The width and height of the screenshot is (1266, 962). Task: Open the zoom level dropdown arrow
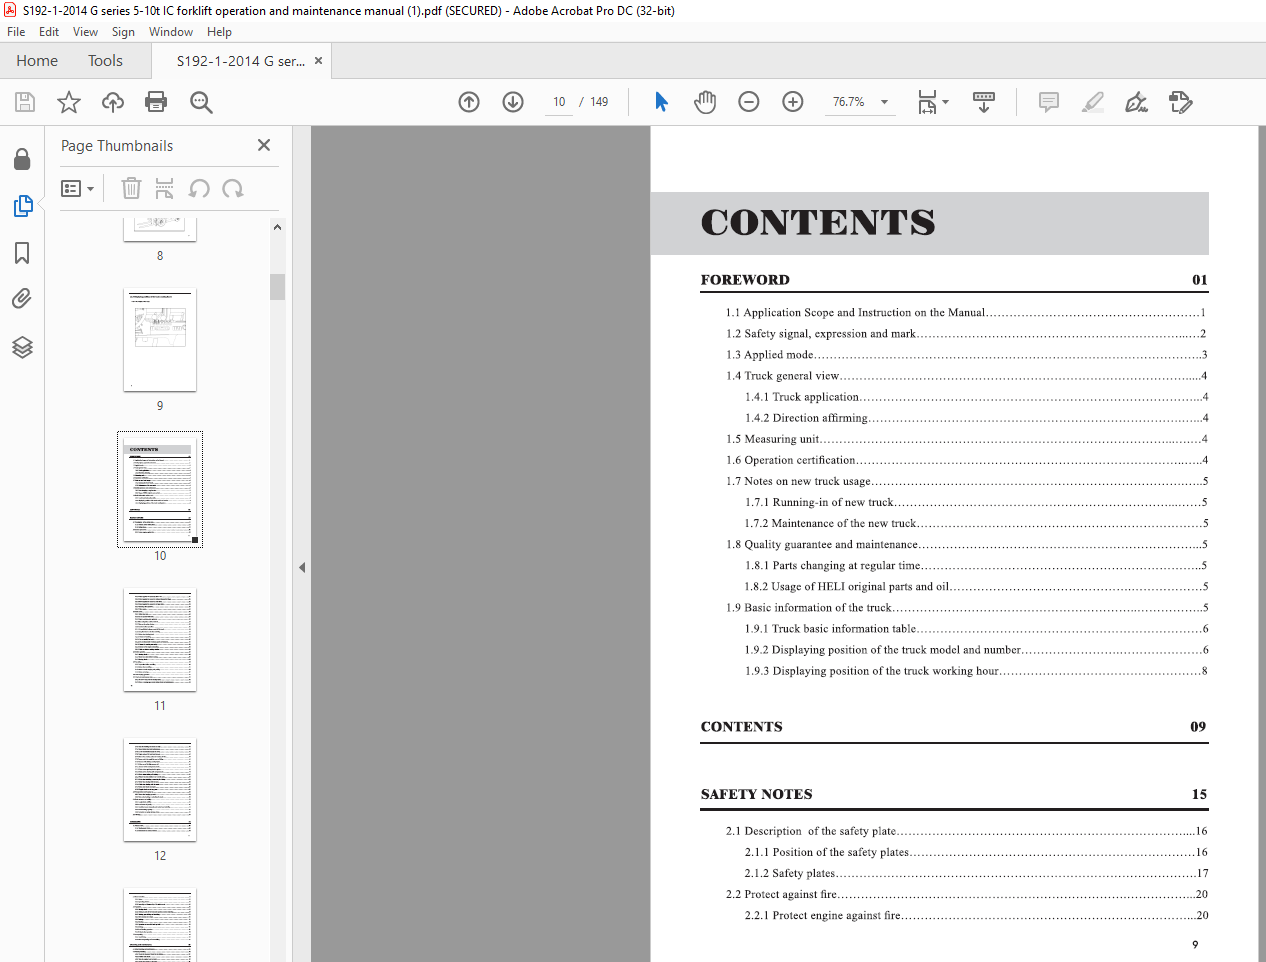click(884, 102)
